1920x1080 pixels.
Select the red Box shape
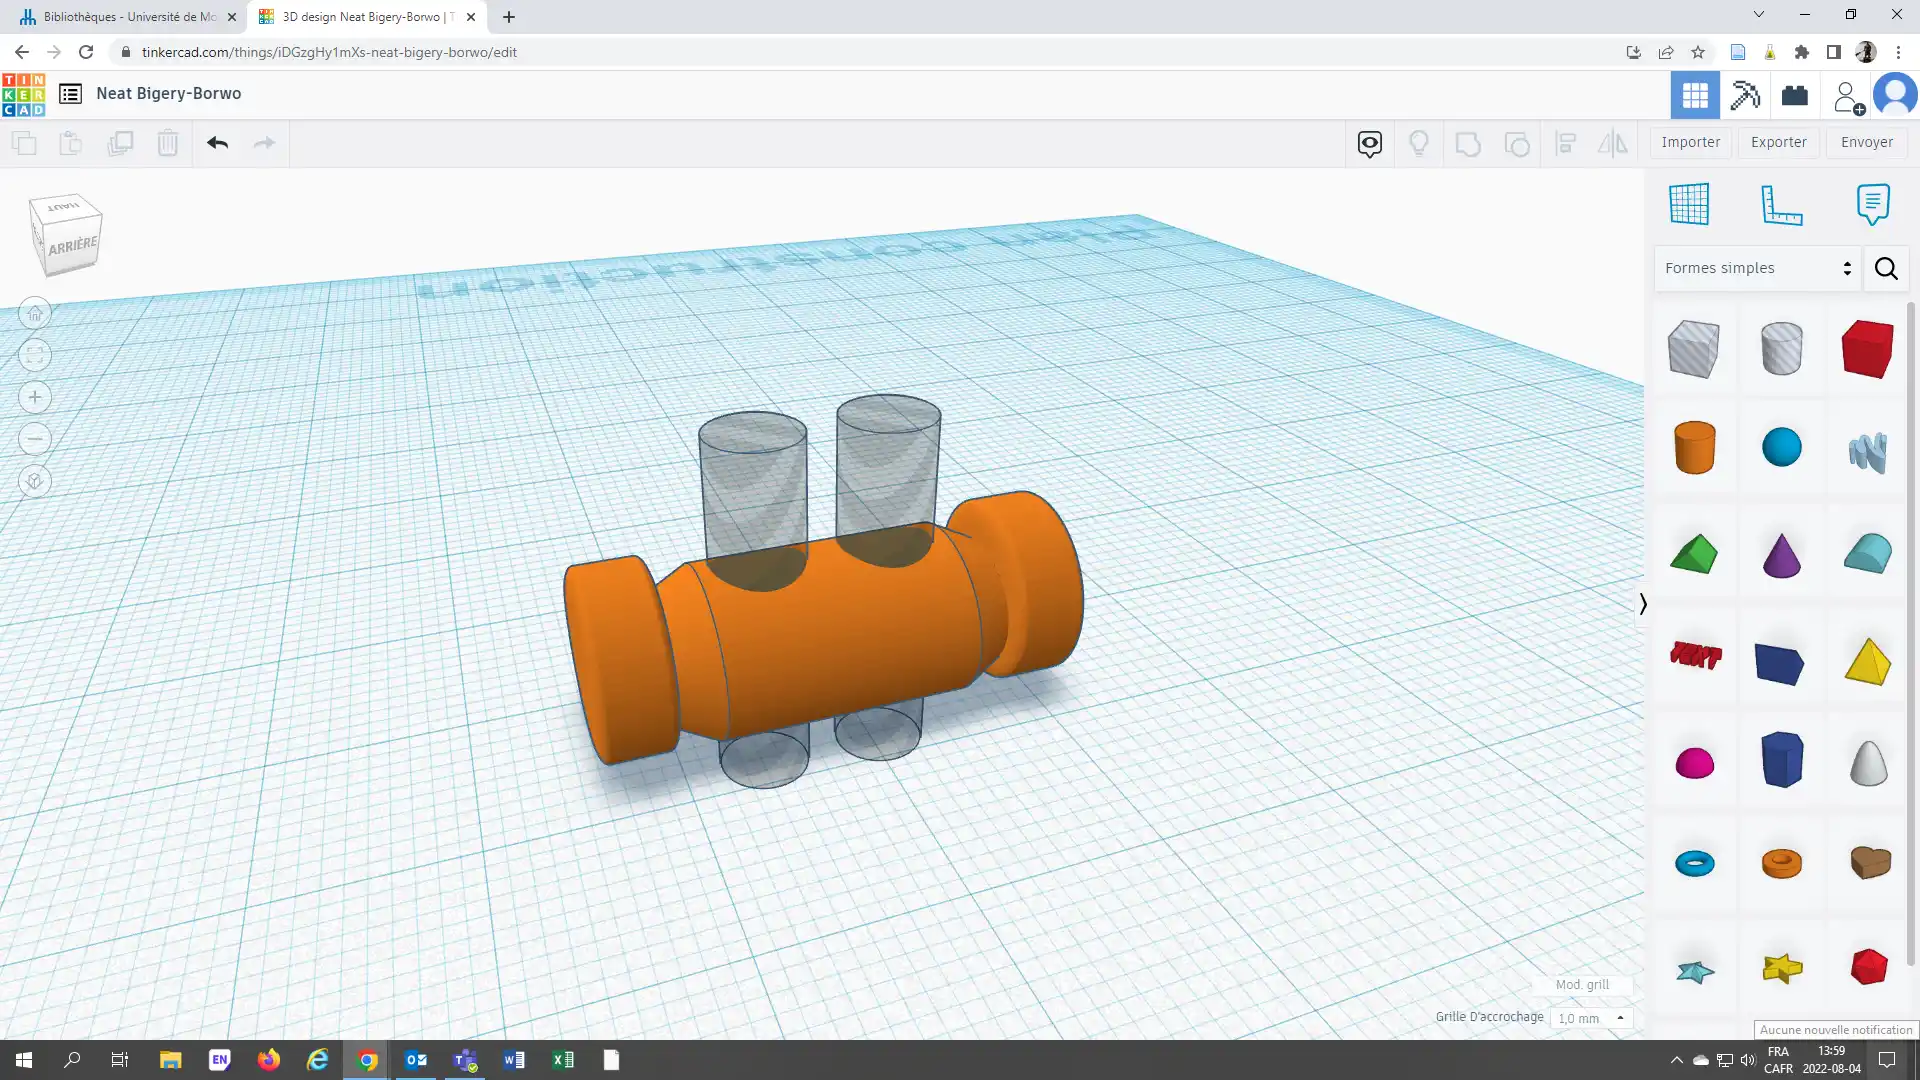coord(1867,348)
